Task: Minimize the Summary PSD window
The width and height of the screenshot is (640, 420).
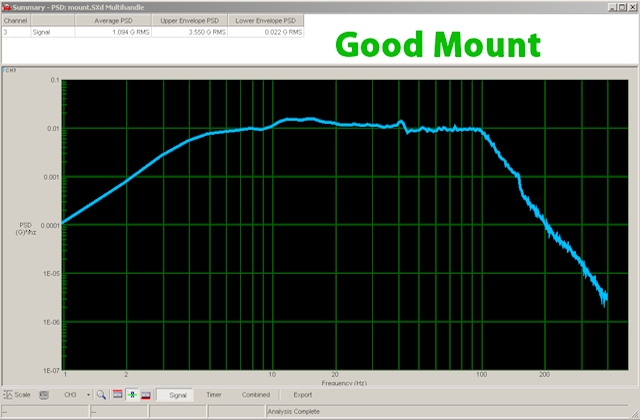Action: click(612, 7)
